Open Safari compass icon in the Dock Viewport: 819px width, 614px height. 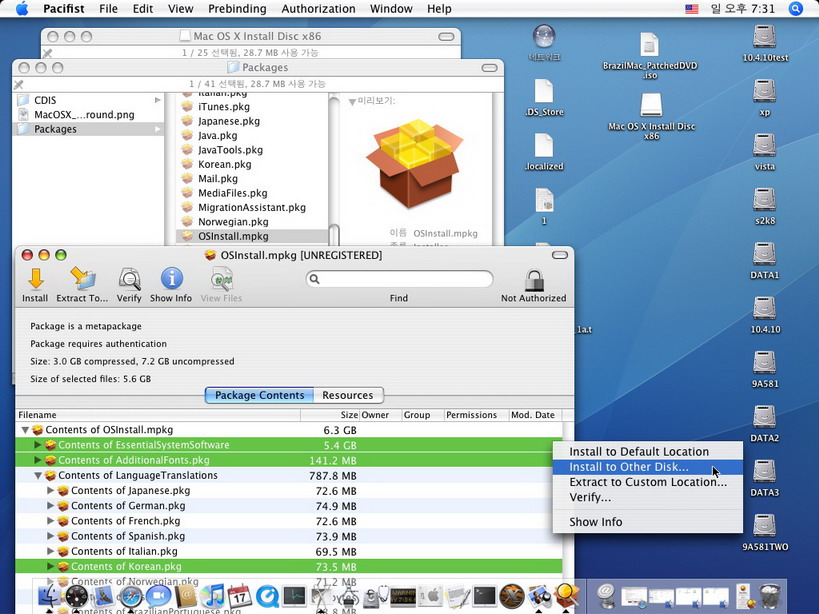tap(131, 596)
